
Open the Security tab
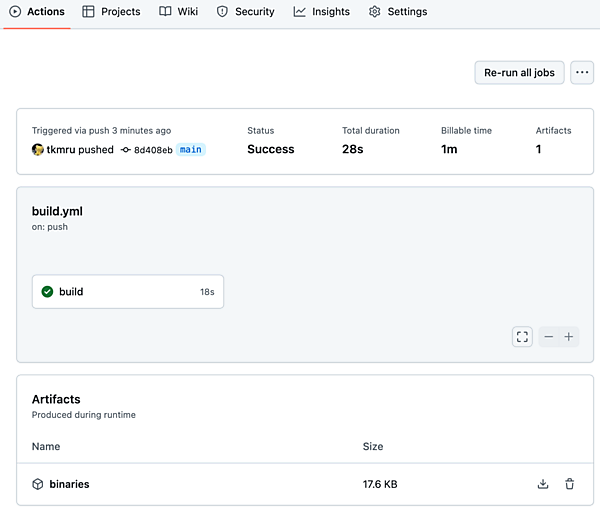pyautogui.click(x=246, y=12)
